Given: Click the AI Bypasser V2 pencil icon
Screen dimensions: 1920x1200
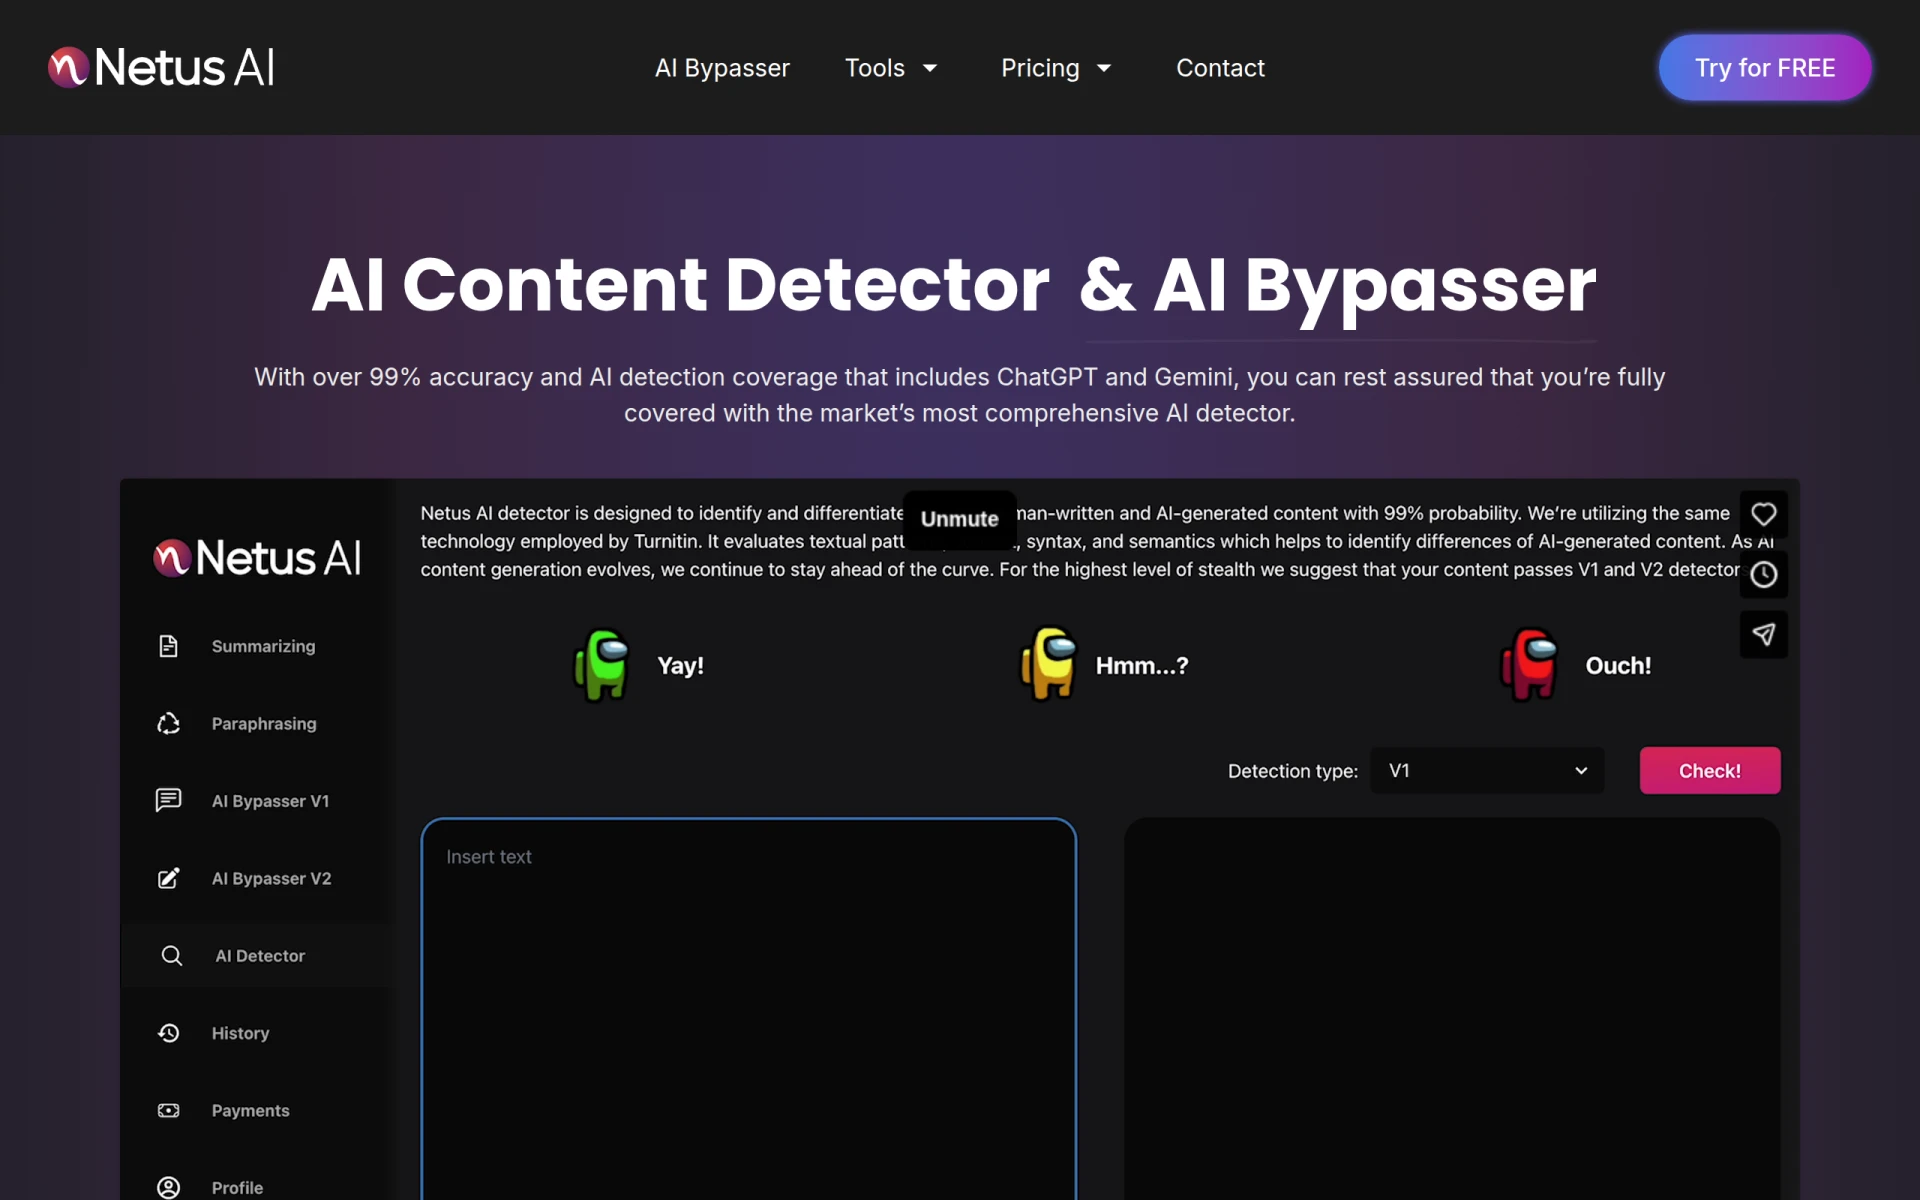Looking at the screenshot, I should (x=168, y=878).
